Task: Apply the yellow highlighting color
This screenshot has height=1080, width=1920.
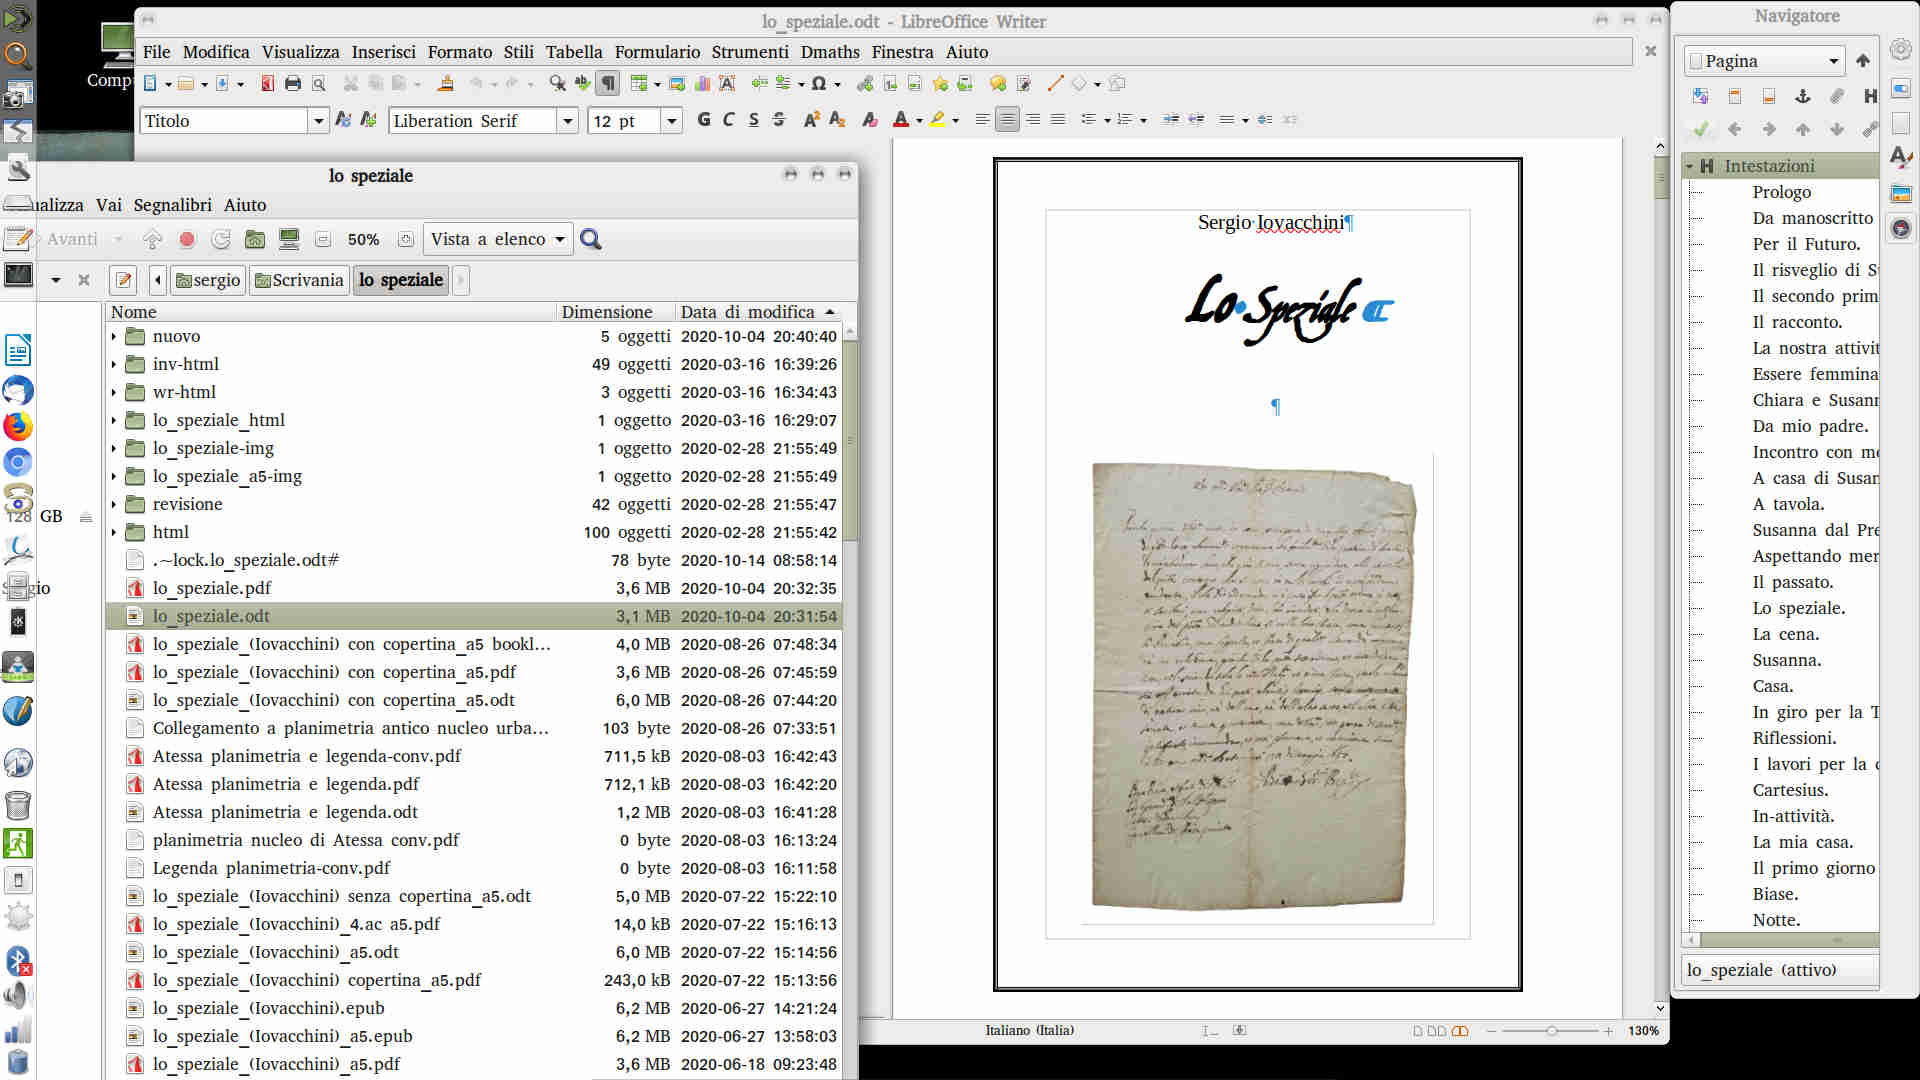Action: click(x=937, y=120)
